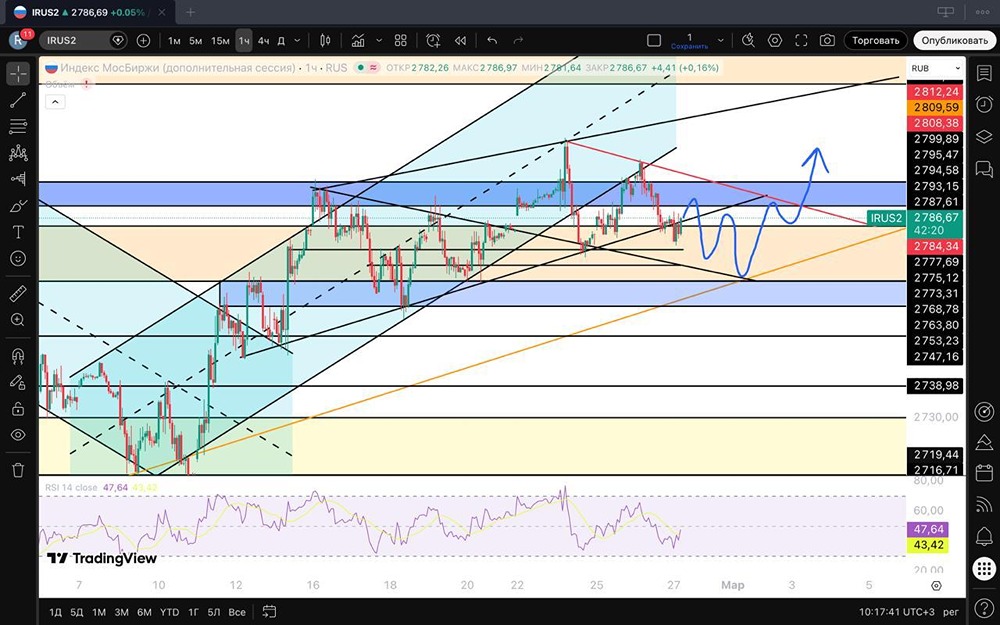Open the economic calendar sidebar icon
The image size is (1000, 625).
[x=984, y=473]
